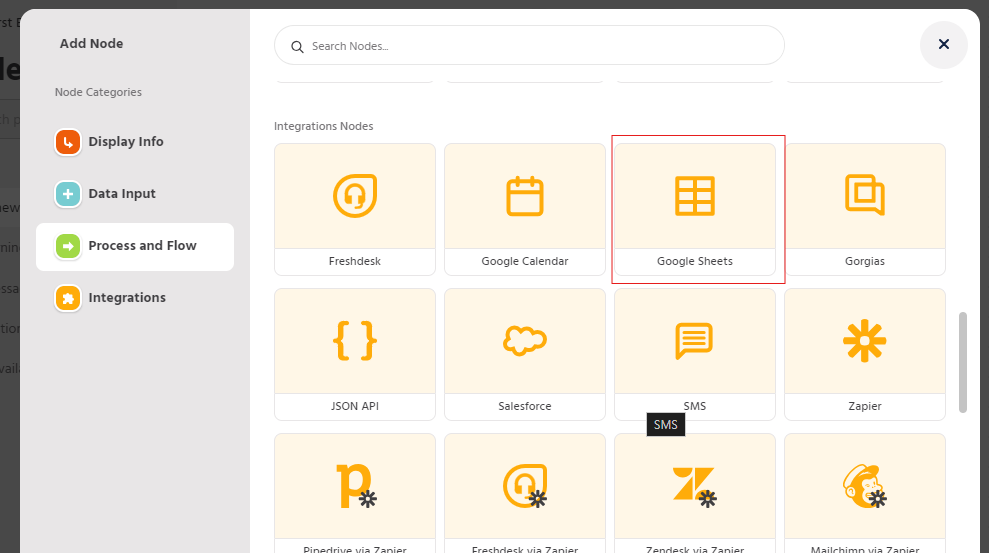Pick the Salesforce cloud icon
The image size is (989, 553).
(x=524, y=341)
